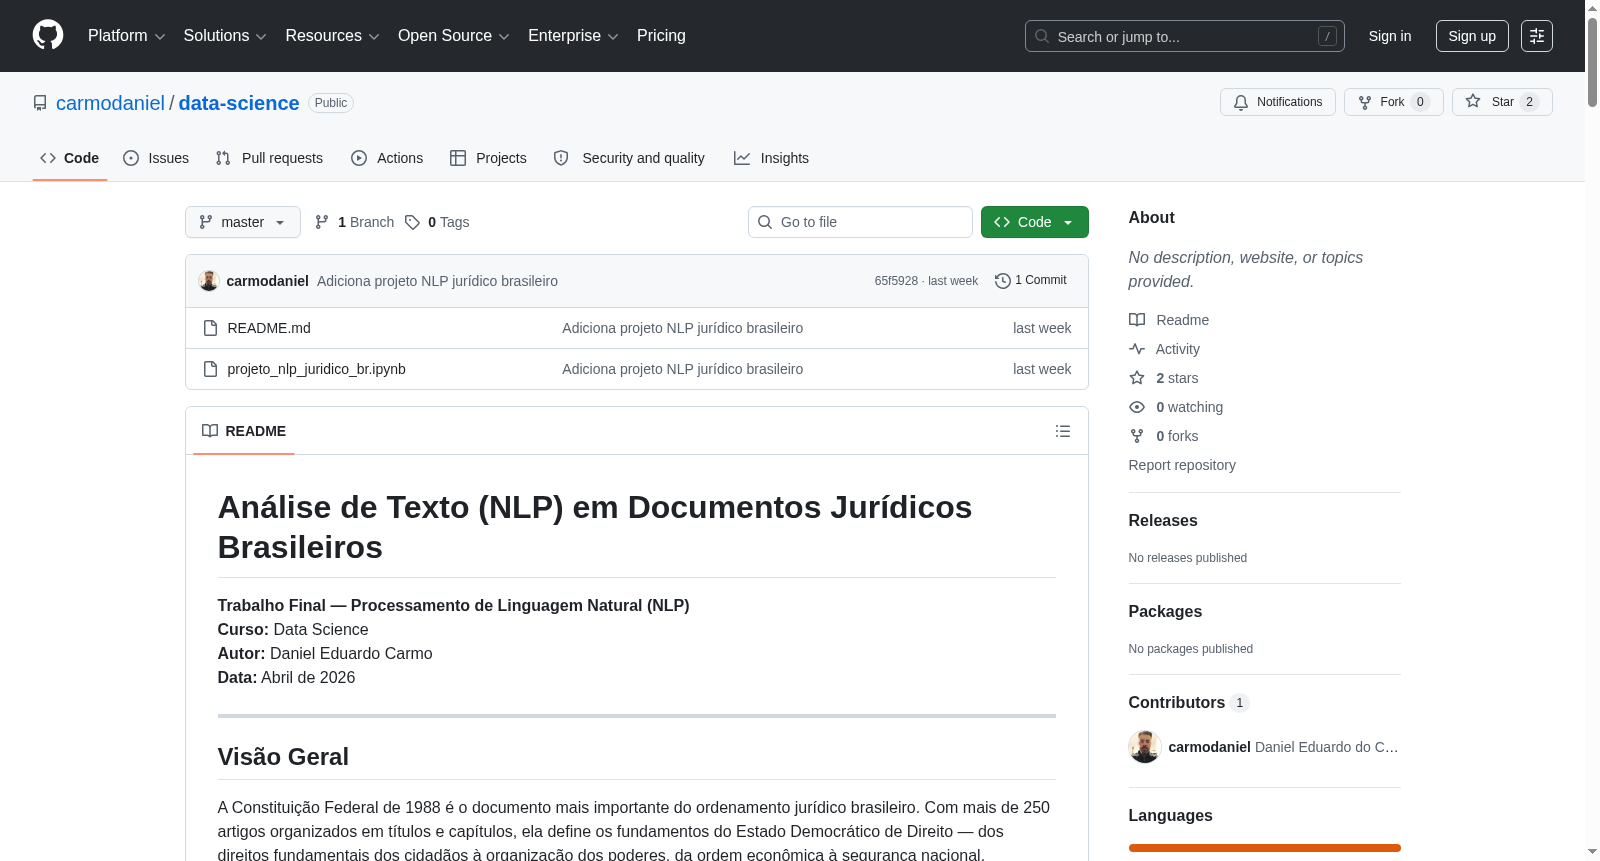Open the Activity link in About
Screen dimensions: 1600x861
1177,349
